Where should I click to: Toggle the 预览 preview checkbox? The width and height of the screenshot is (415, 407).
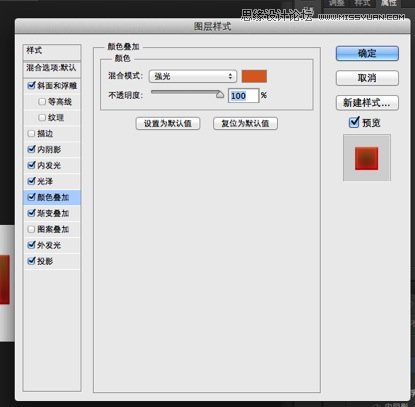click(354, 122)
